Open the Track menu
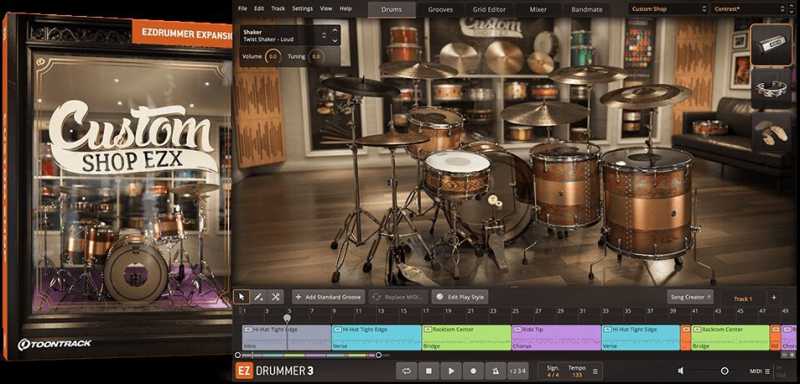Screen dimensions: 800x384 click(x=278, y=9)
